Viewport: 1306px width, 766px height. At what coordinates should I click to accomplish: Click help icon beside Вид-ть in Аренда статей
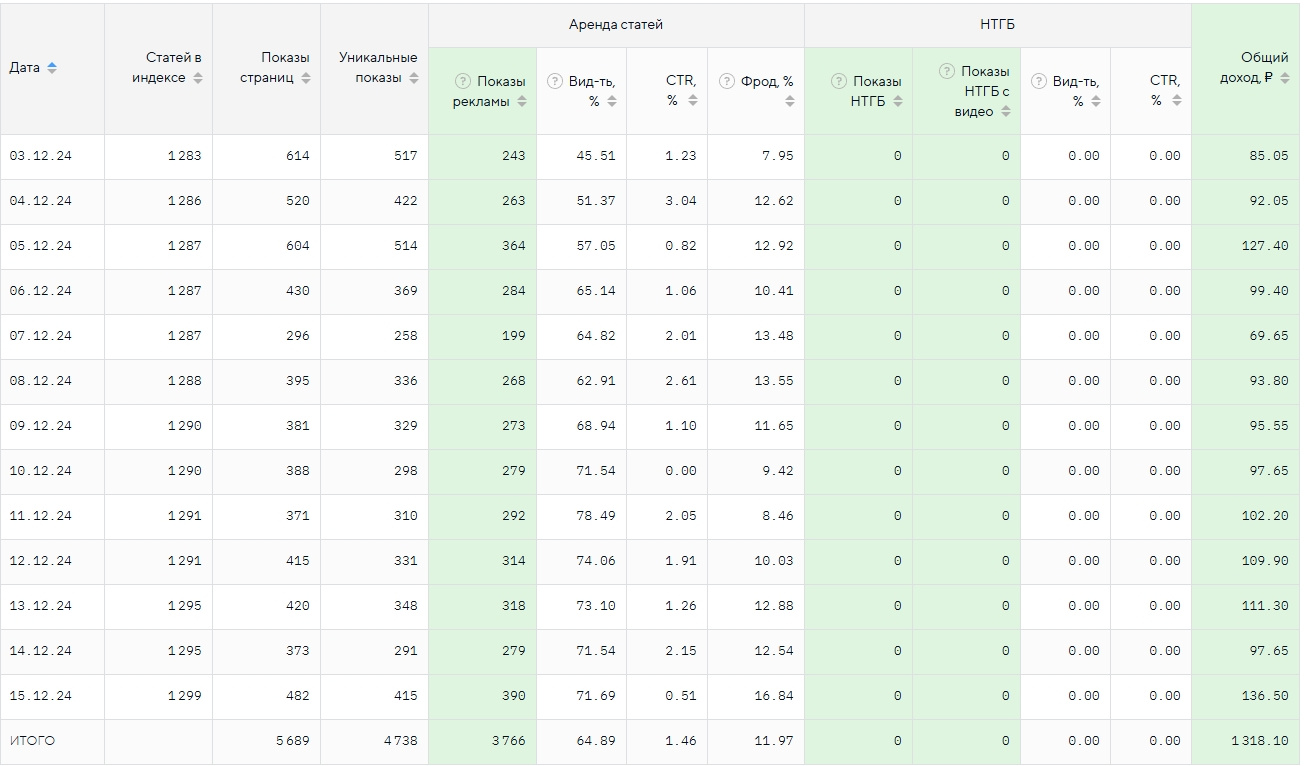pyautogui.click(x=554, y=81)
